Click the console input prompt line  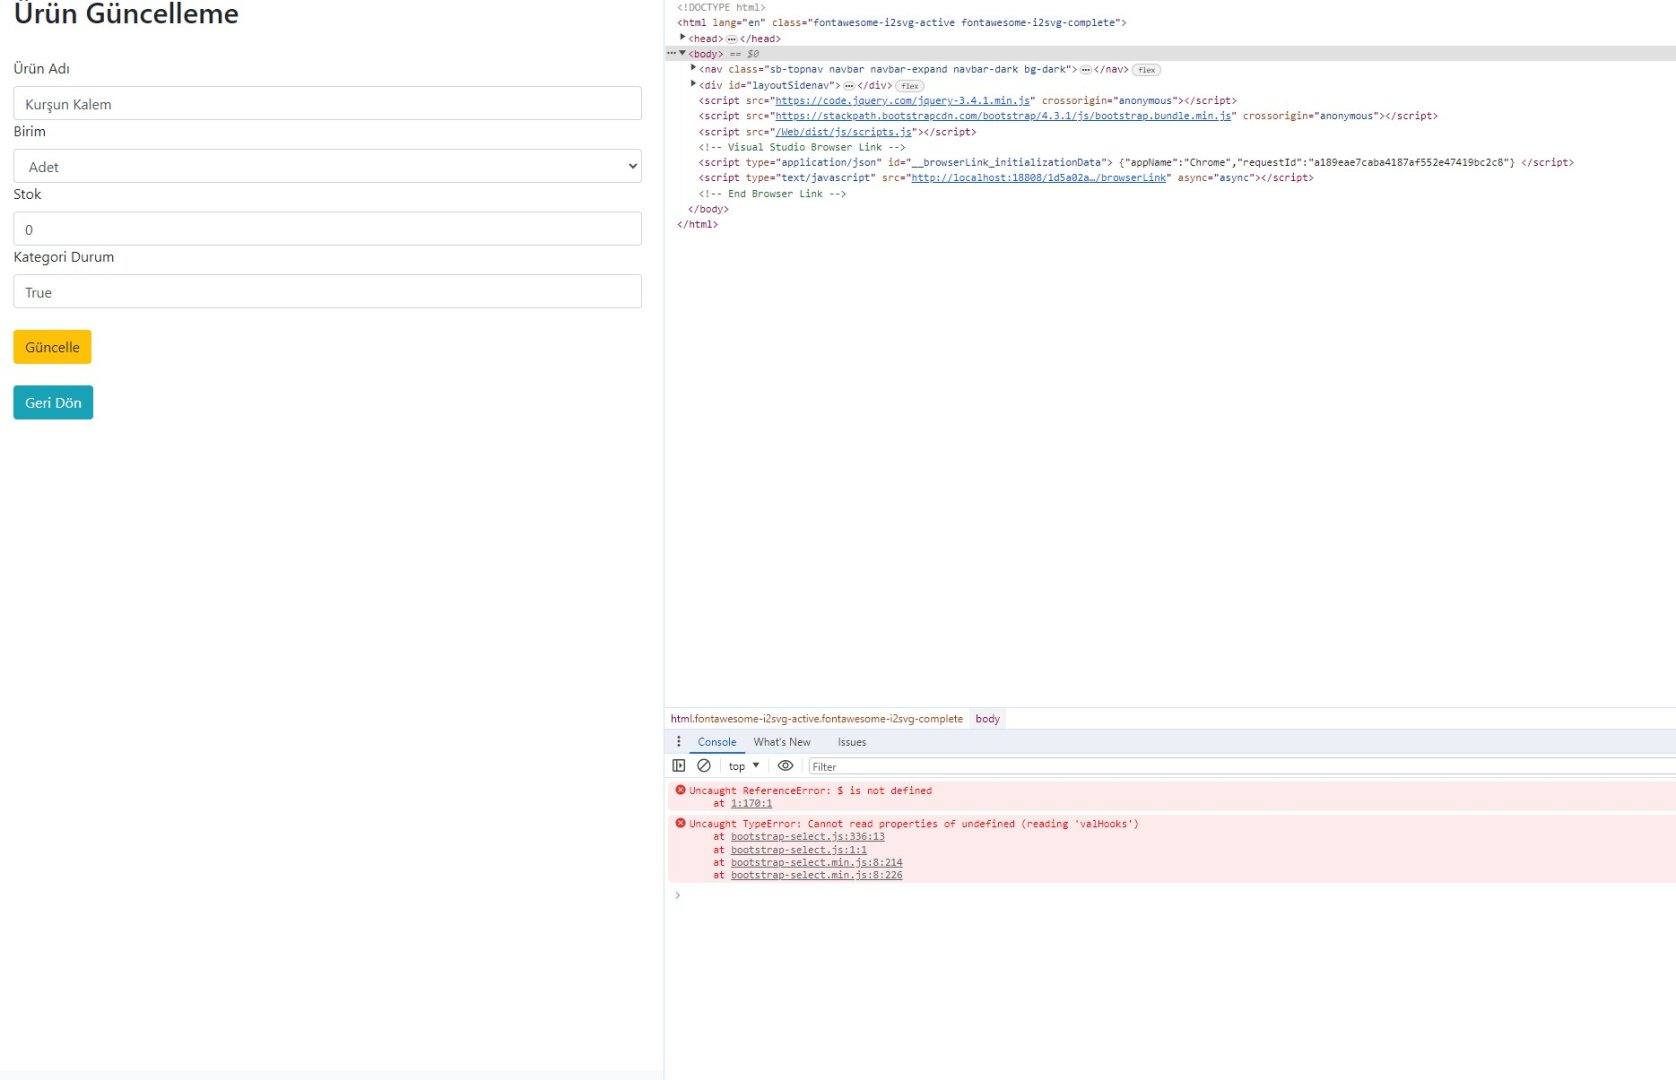[1170, 895]
